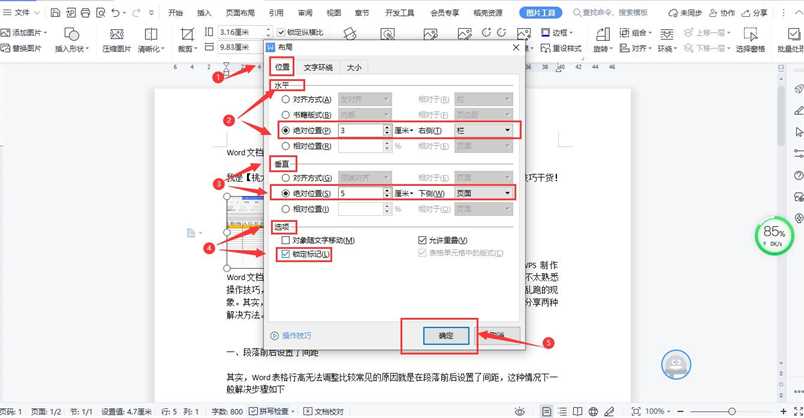Open vertical 下侧(W) dropdown showing 页面
This screenshot has height=418, width=804.
[485, 193]
